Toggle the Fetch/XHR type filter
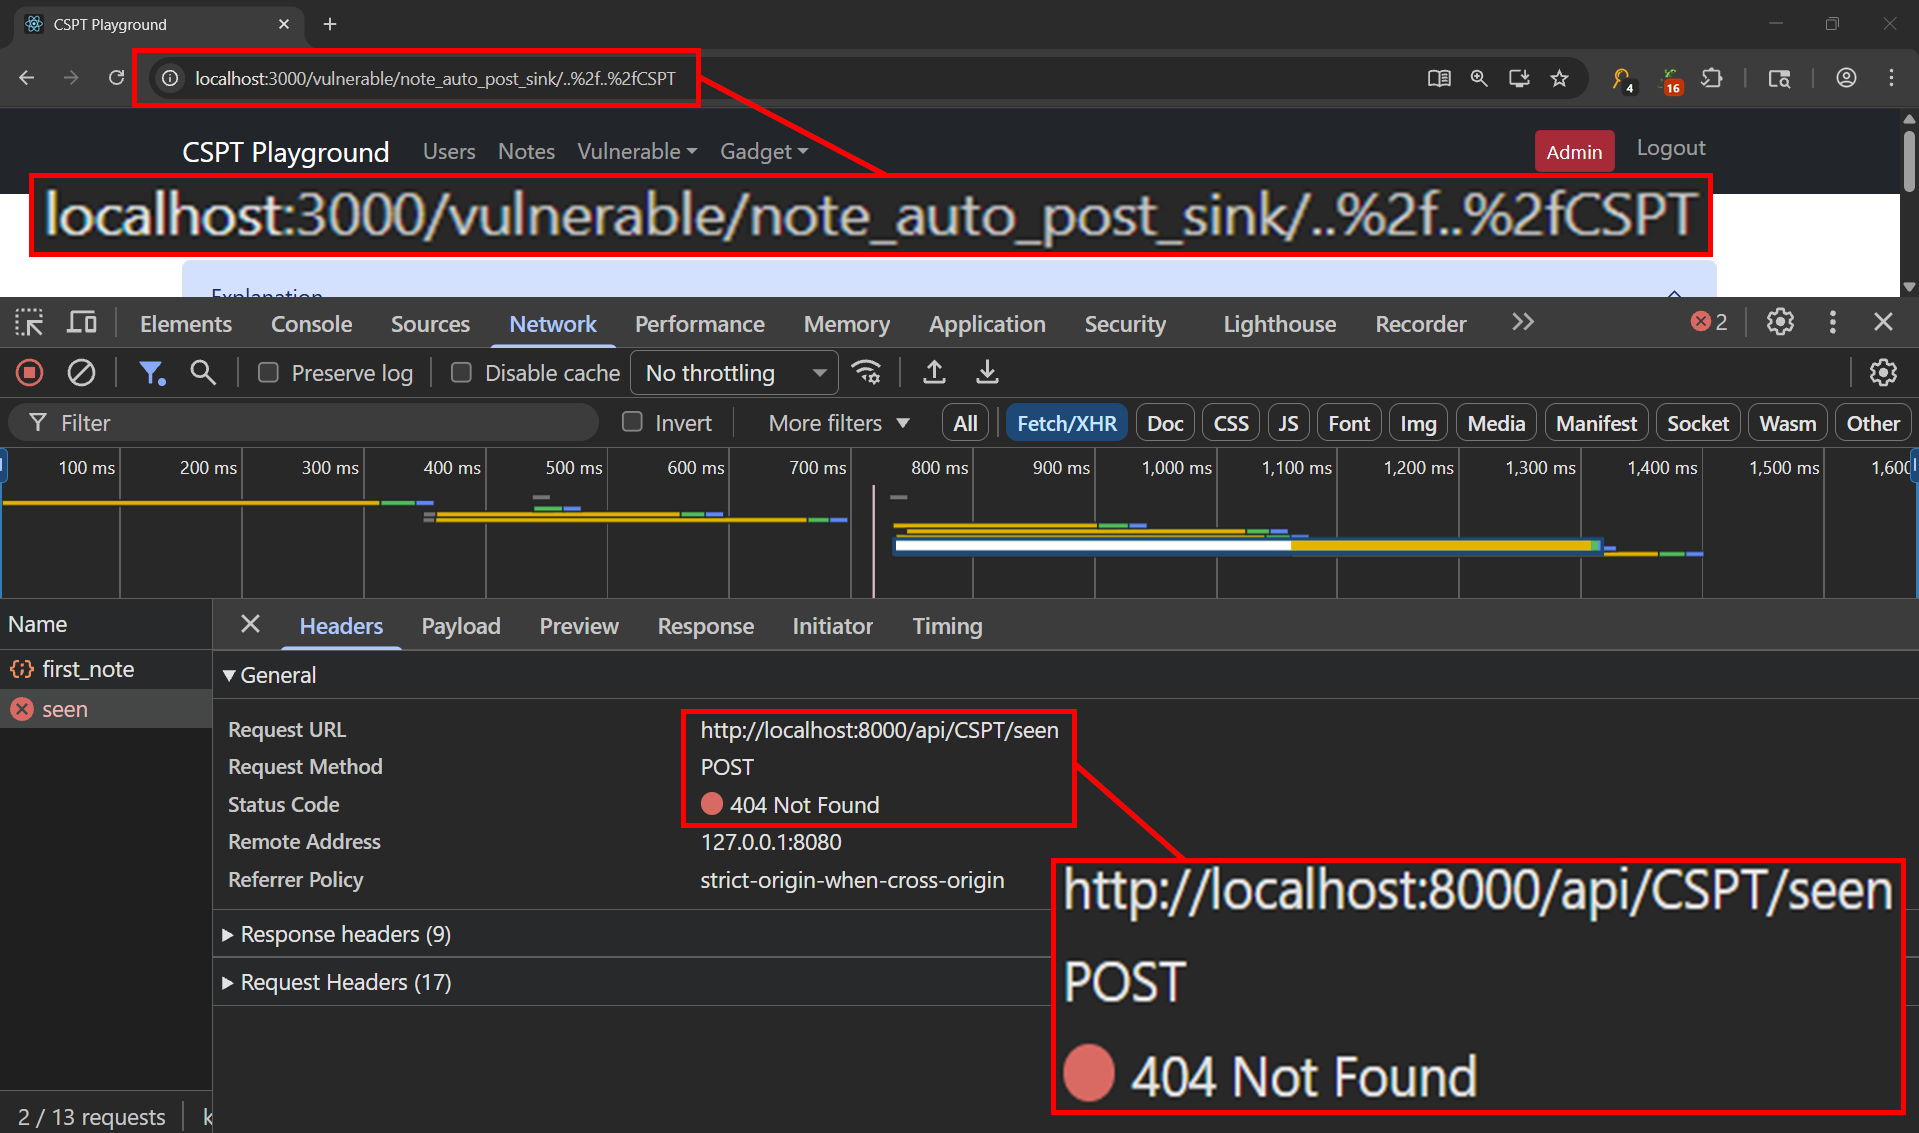 (x=1067, y=423)
